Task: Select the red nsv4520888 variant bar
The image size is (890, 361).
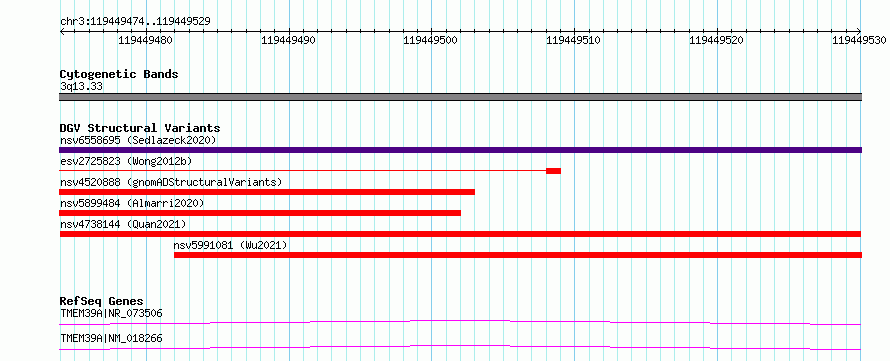Action: pyautogui.click(x=267, y=192)
